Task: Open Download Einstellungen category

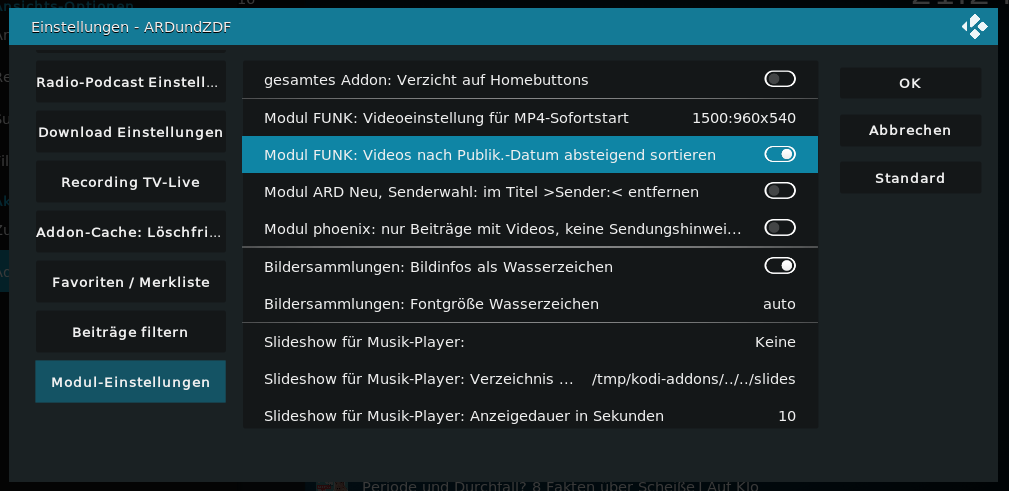Action: coord(131,132)
